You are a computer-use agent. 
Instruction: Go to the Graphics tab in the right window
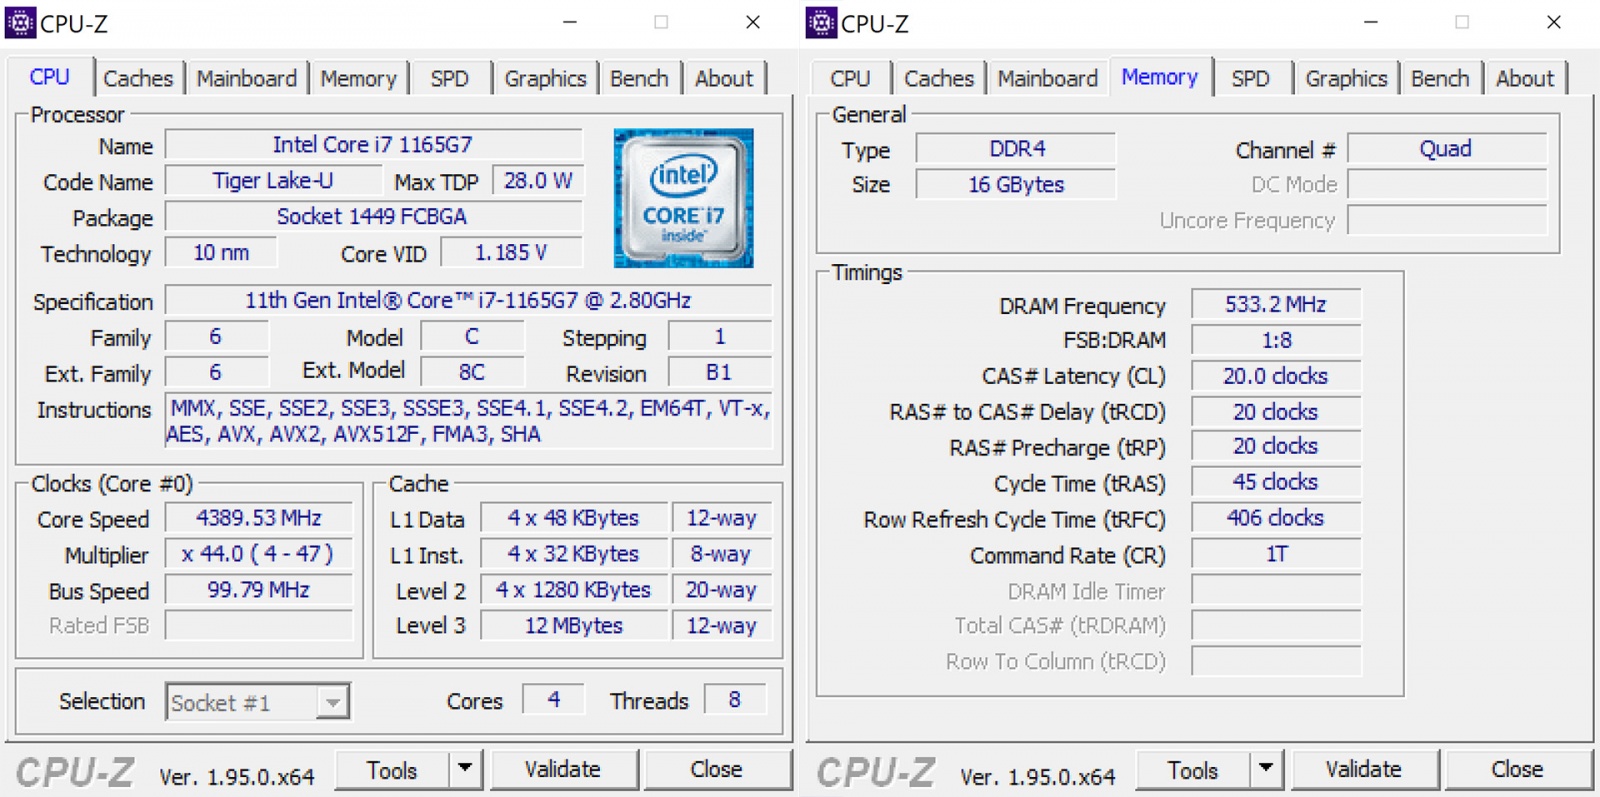tap(1346, 78)
